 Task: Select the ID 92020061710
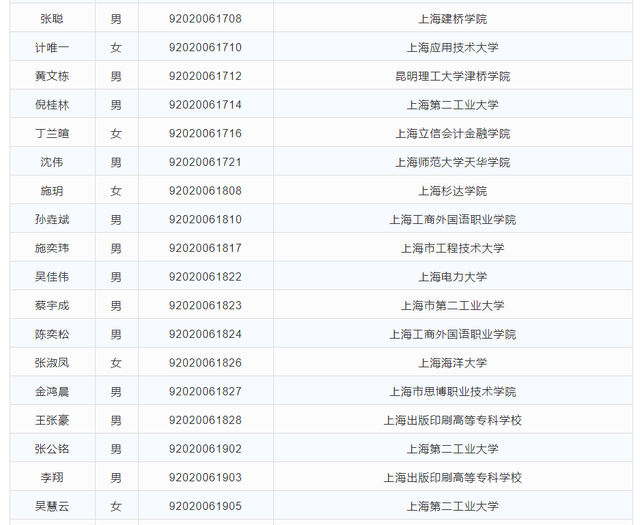[205, 47]
